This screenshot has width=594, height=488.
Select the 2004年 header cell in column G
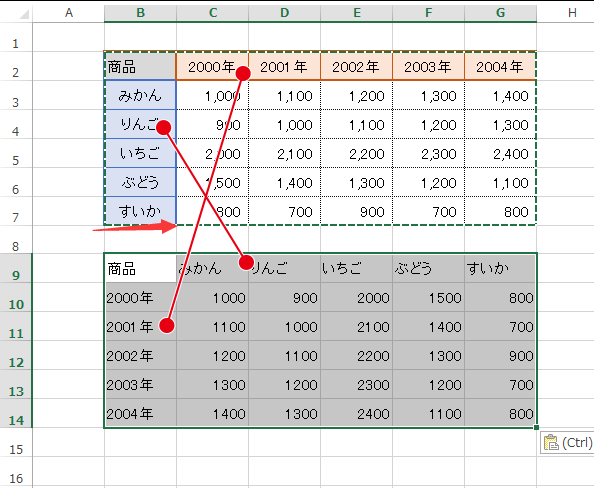tap(500, 66)
